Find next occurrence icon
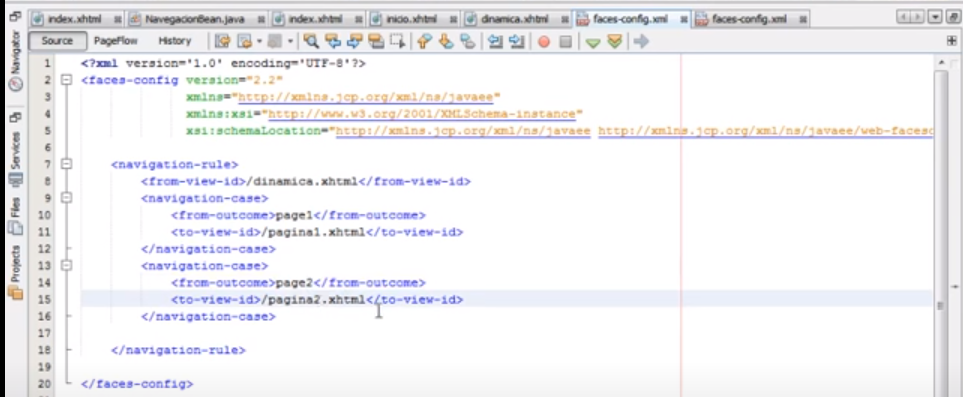963x397 pixels. coord(354,41)
